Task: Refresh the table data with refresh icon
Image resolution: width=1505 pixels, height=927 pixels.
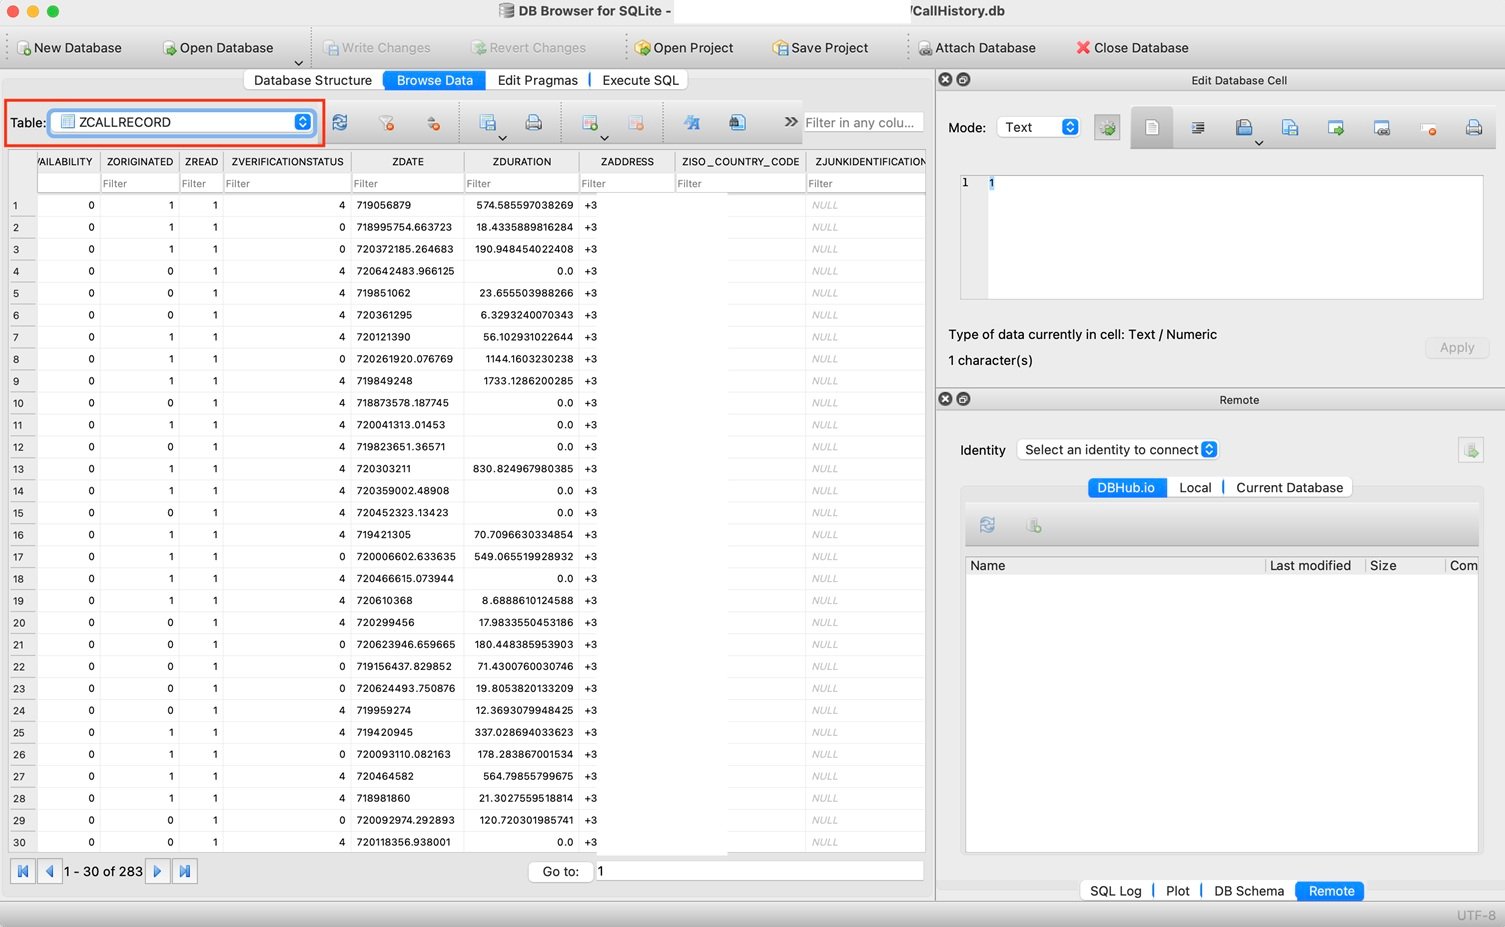Action: point(340,122)
